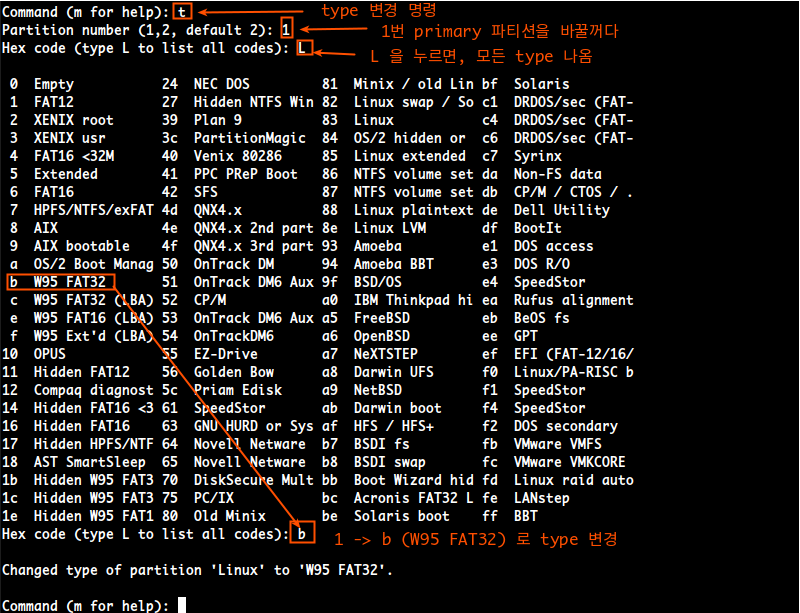Select the 'Changed type of partition' message line
Viewport: 800px width, 613px height.
click(x=197, y=570)
